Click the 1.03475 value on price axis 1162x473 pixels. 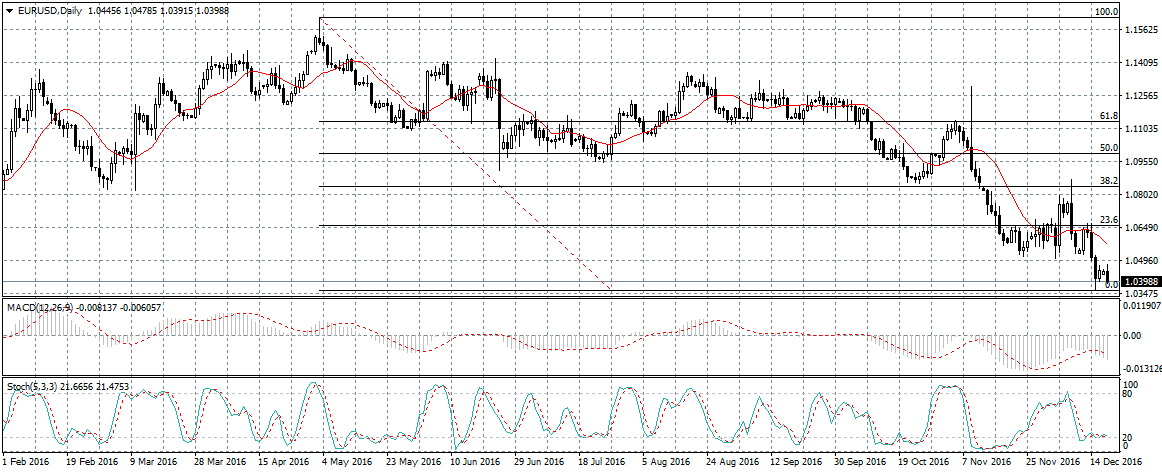coord(1141,294)
